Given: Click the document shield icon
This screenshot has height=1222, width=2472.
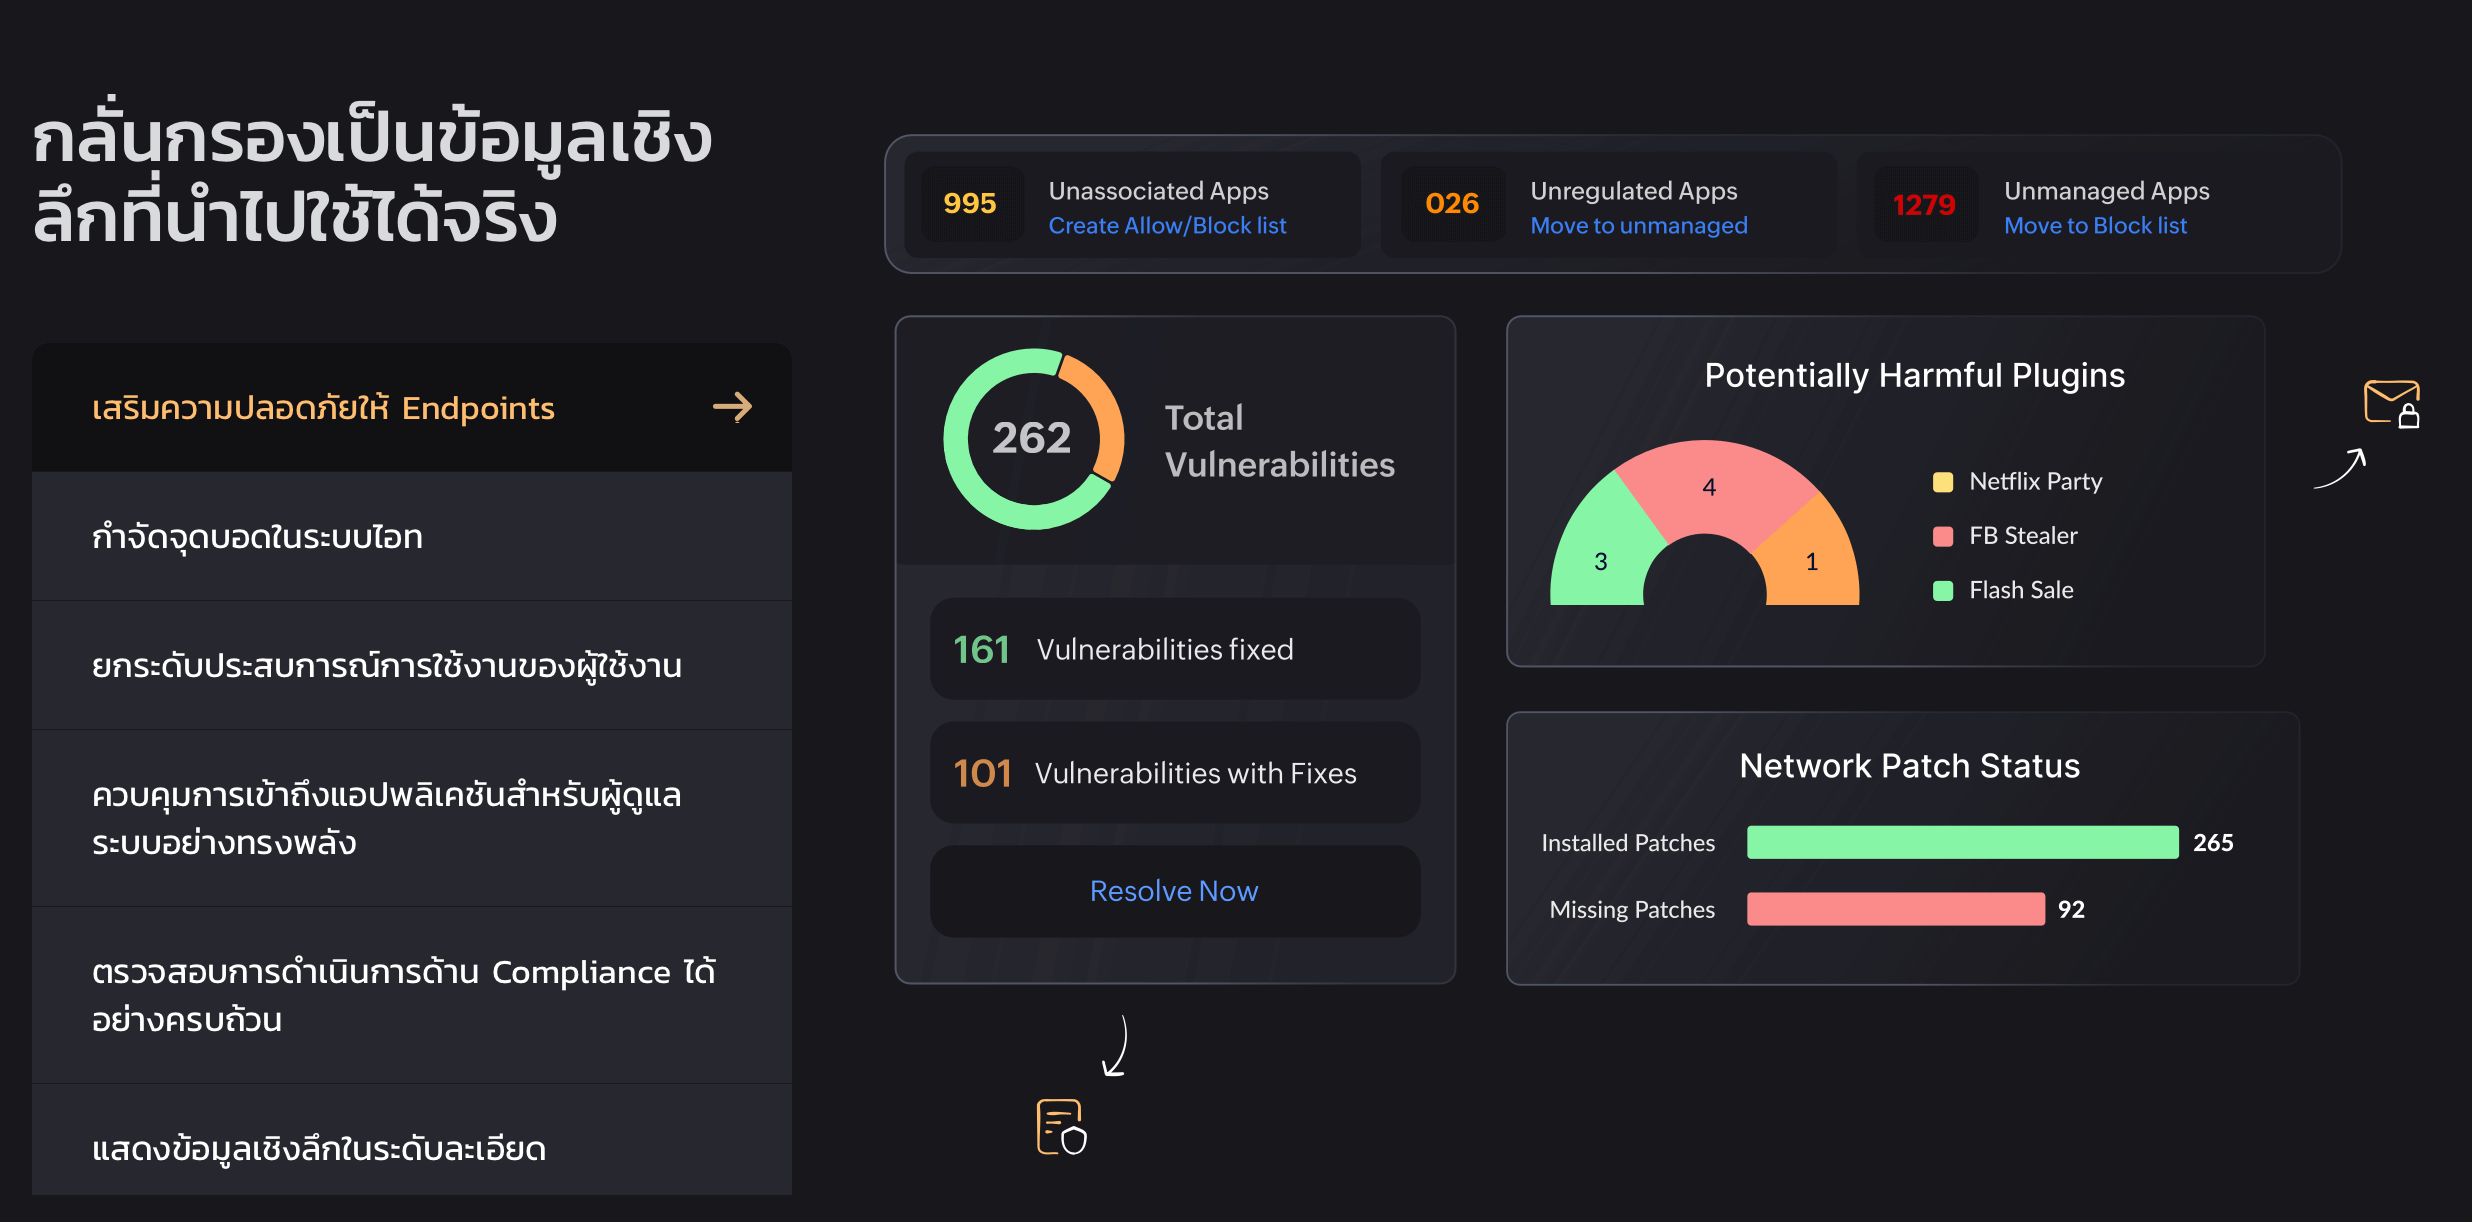Looking at the screenshot, I should click(x=1061, y=1127).
